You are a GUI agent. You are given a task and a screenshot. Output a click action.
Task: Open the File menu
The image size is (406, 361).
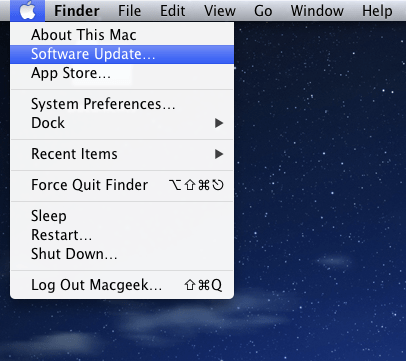(129, 11)
